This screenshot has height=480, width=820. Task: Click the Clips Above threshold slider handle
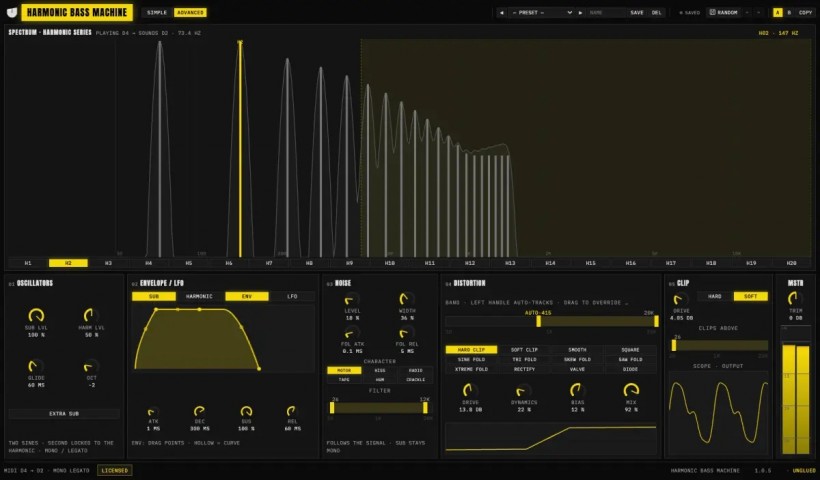point(674,346)
